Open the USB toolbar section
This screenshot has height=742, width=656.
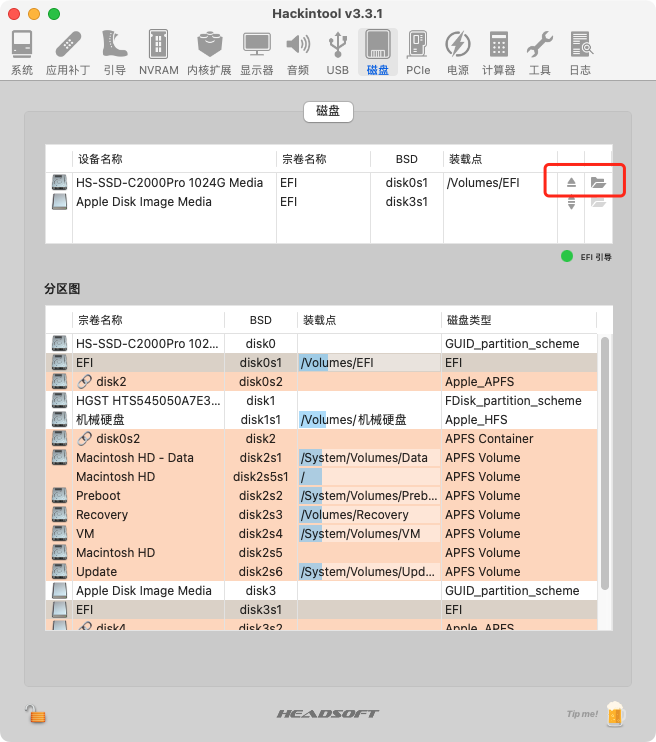click(337, 53)
